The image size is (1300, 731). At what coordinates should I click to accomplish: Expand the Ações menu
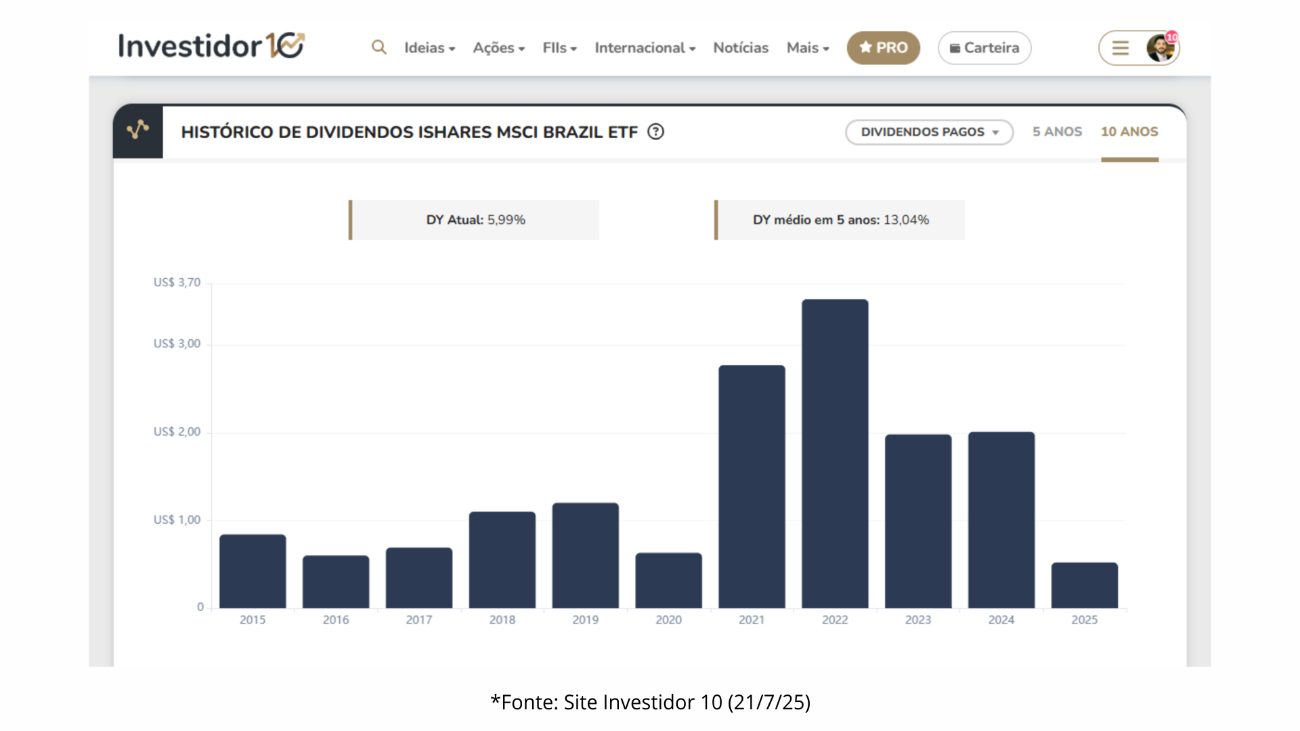click(x=498, y=48)
